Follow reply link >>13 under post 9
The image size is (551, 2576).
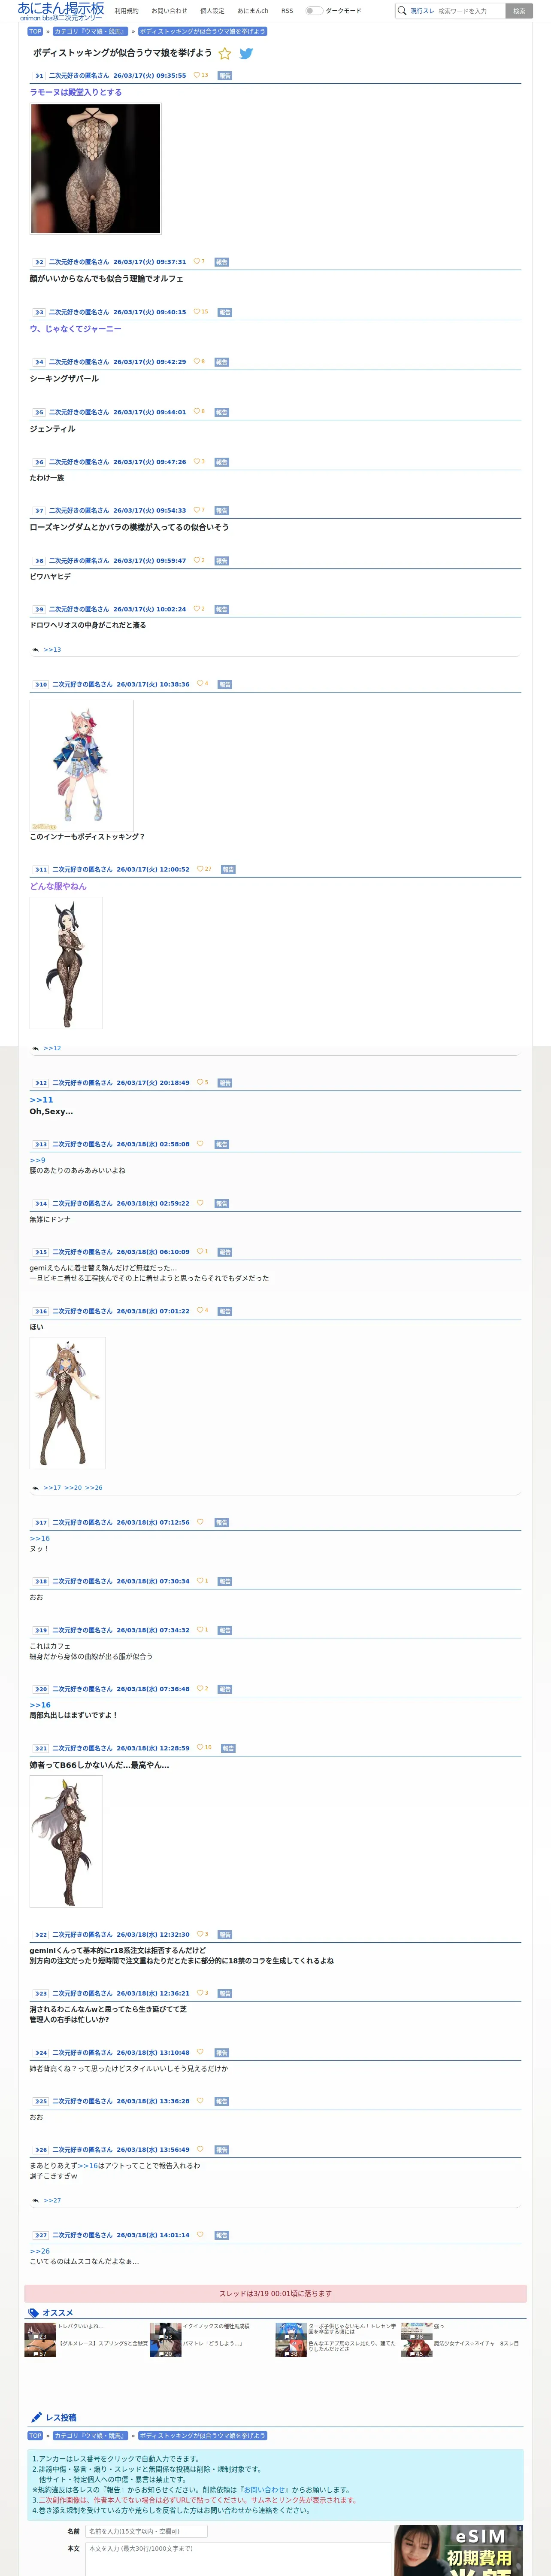pyautogui.click(x=52, y=650)
